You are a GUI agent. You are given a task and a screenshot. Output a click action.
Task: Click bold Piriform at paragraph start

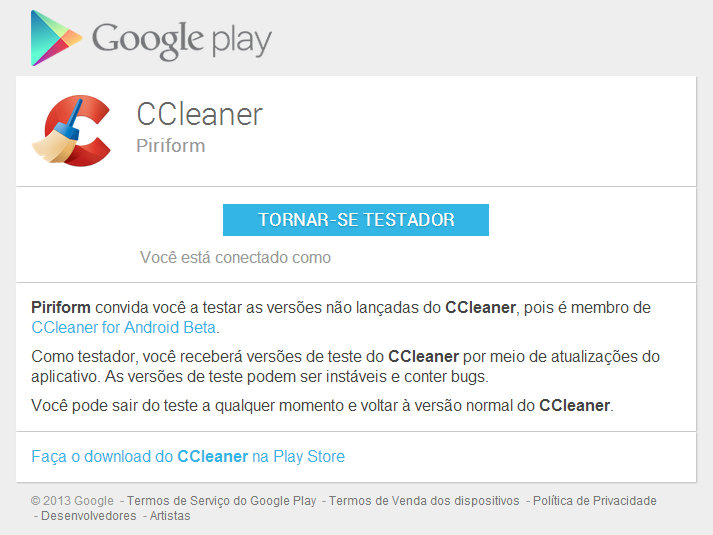[x=61, y=308]
